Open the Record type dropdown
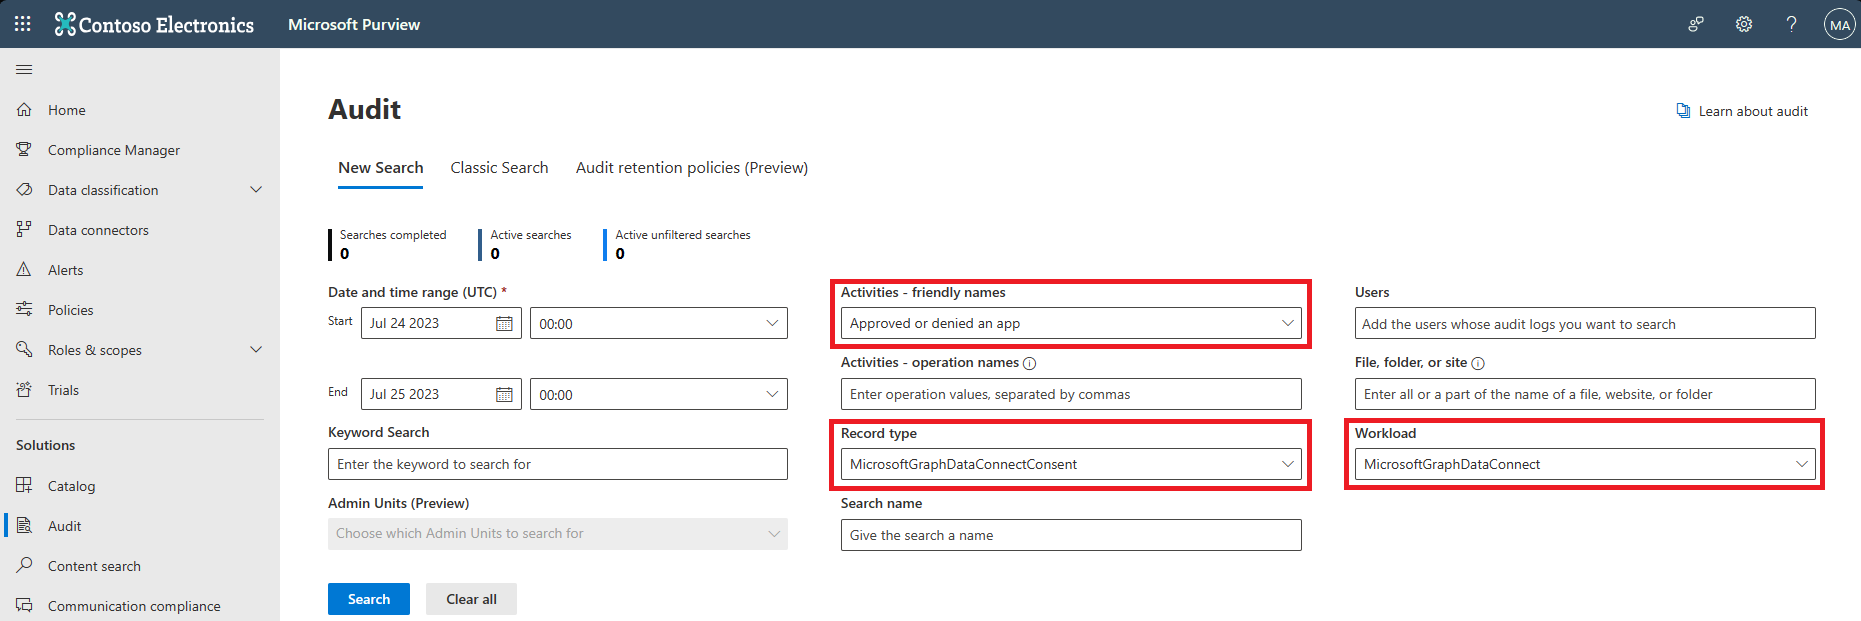This screenshot has width=1861, height=621. coord(1071,464)
